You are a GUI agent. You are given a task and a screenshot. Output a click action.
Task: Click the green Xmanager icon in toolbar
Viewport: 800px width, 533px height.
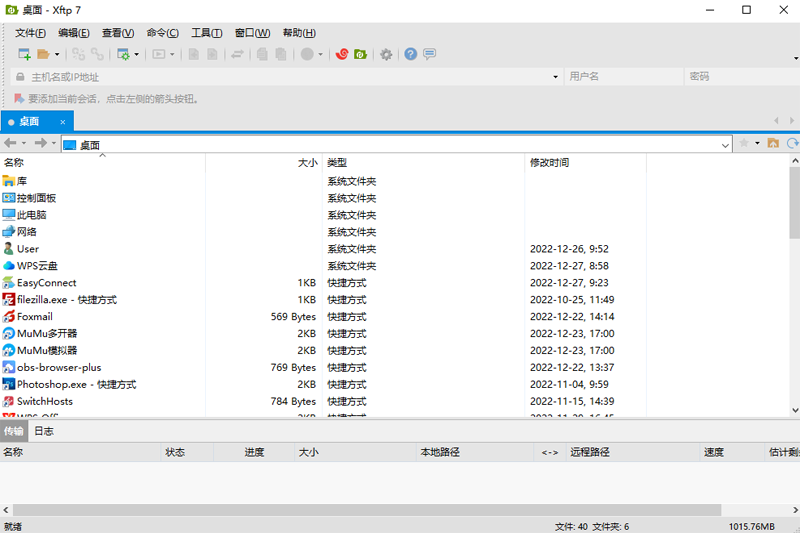coord(360,54)
